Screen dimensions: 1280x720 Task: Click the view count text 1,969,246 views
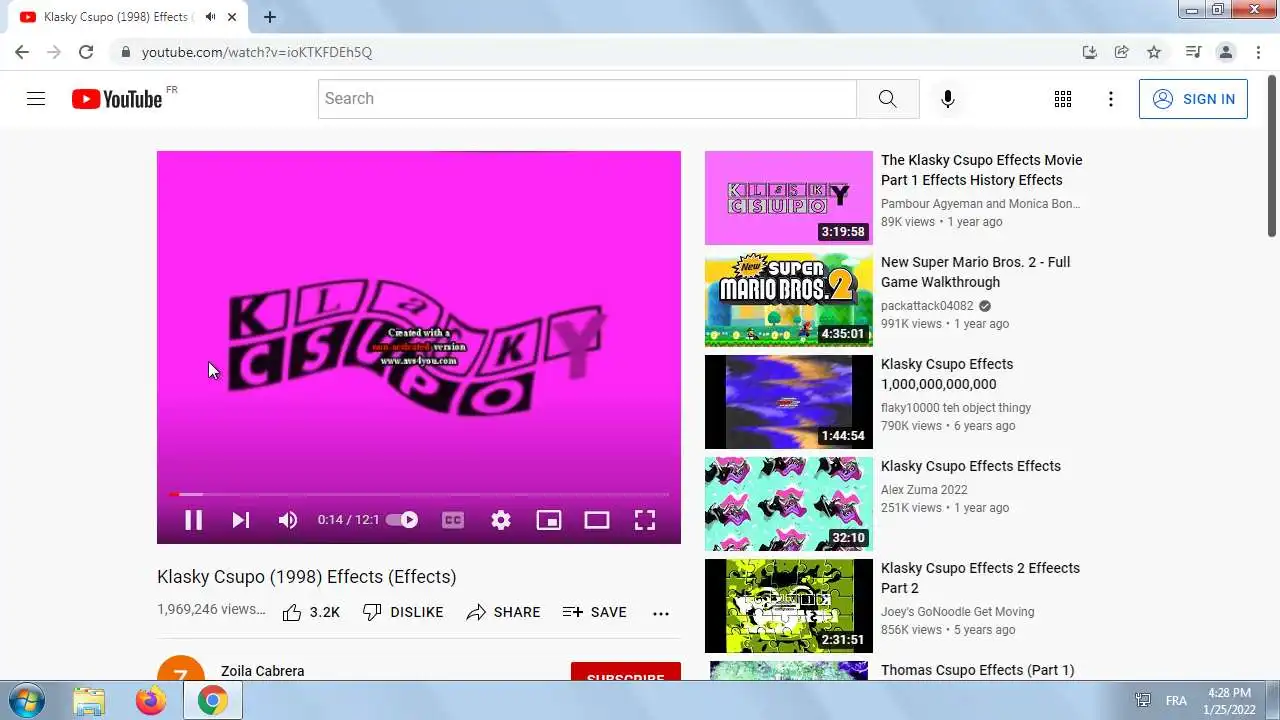[211, 609]
